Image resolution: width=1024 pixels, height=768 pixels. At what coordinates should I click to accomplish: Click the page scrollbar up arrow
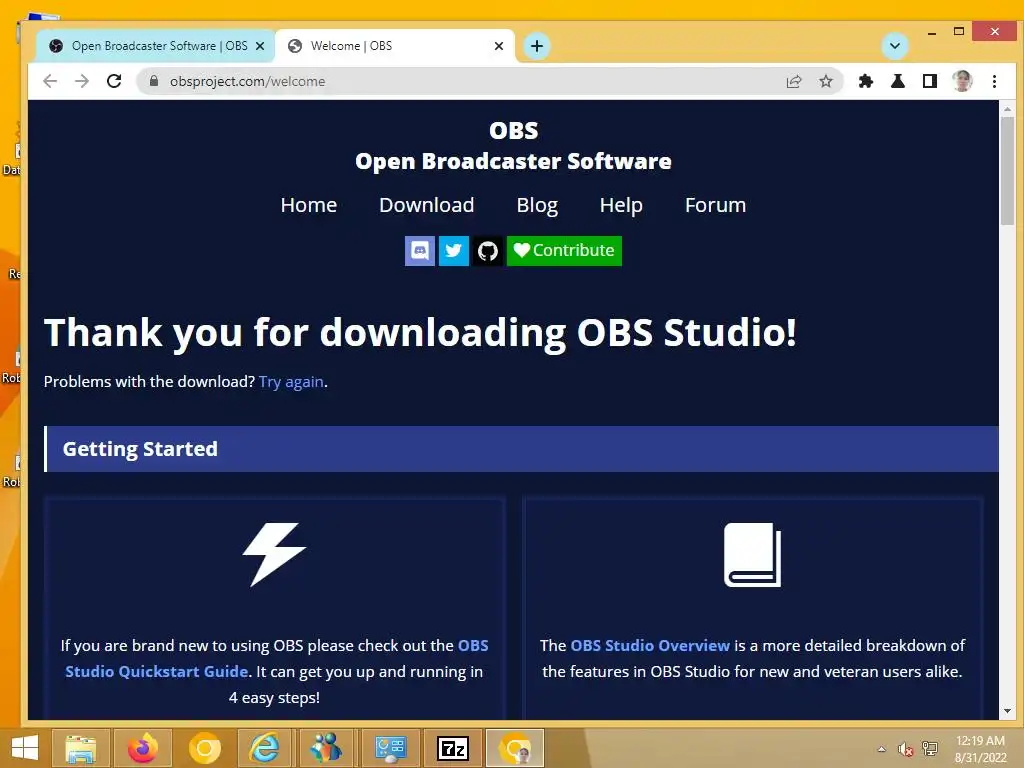1007,108
